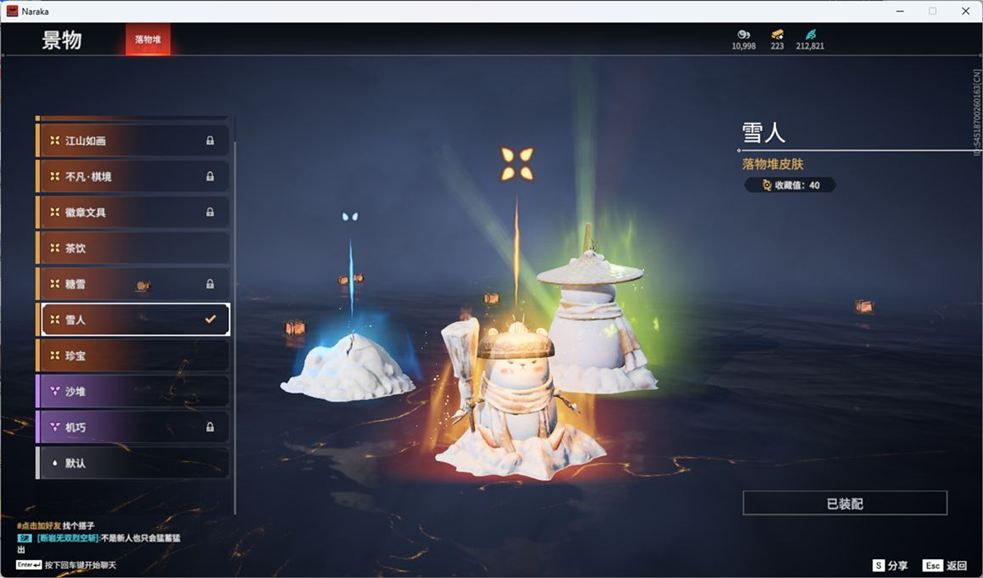Select the 糖雪 skin entry
This screenshot has width=983, height=578.
[x=132, y=284]
